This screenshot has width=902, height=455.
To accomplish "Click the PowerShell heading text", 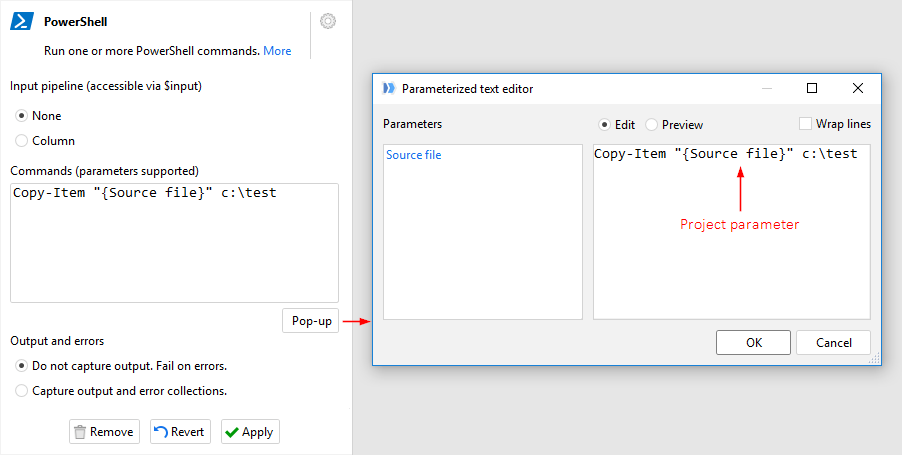I will [75, 22].
